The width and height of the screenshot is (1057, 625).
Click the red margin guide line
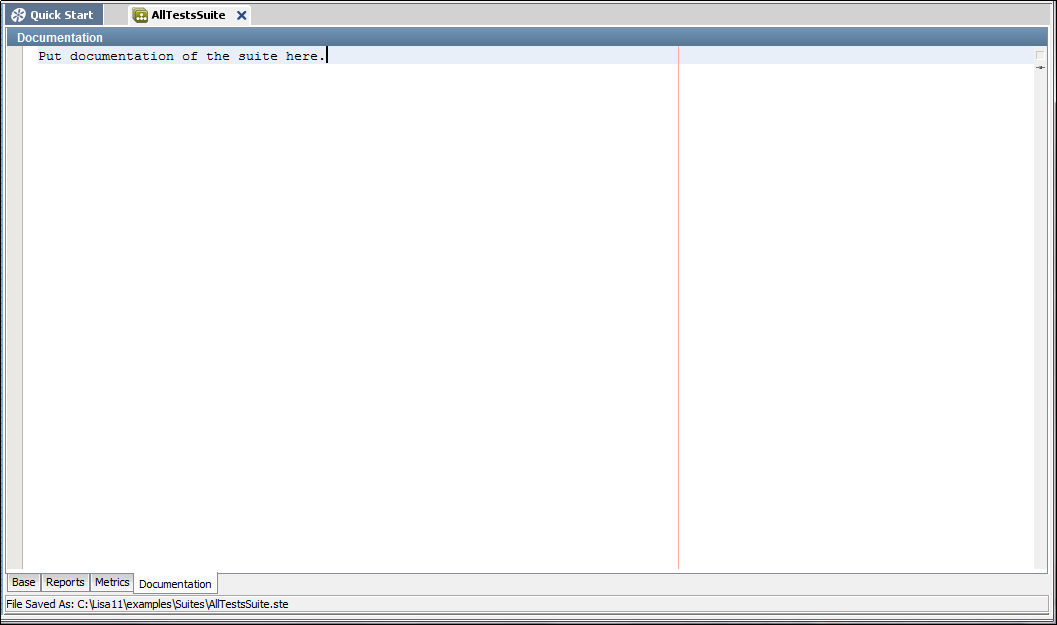click(x=679, y=300)
